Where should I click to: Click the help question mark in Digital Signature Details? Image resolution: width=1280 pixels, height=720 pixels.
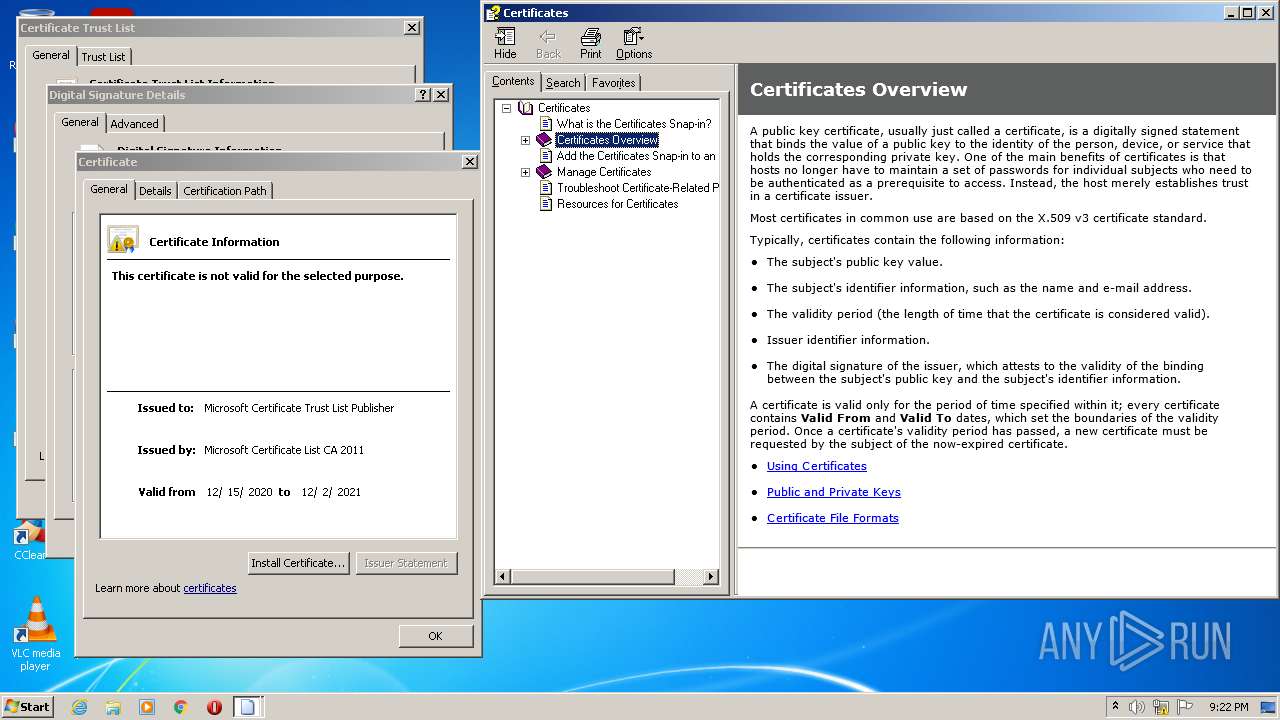[423, 94]
